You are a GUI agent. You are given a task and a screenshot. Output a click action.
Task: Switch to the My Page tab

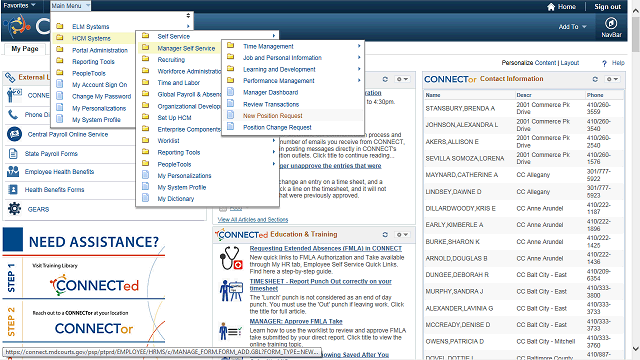tap(25, 49)
